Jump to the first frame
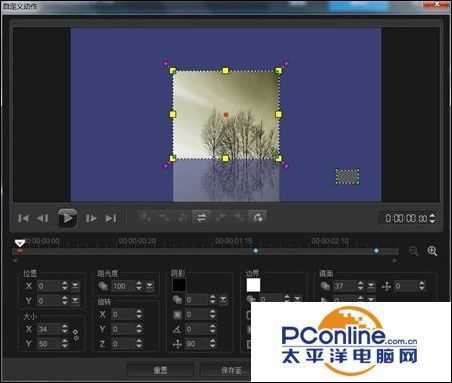 [x=23, y=218]
